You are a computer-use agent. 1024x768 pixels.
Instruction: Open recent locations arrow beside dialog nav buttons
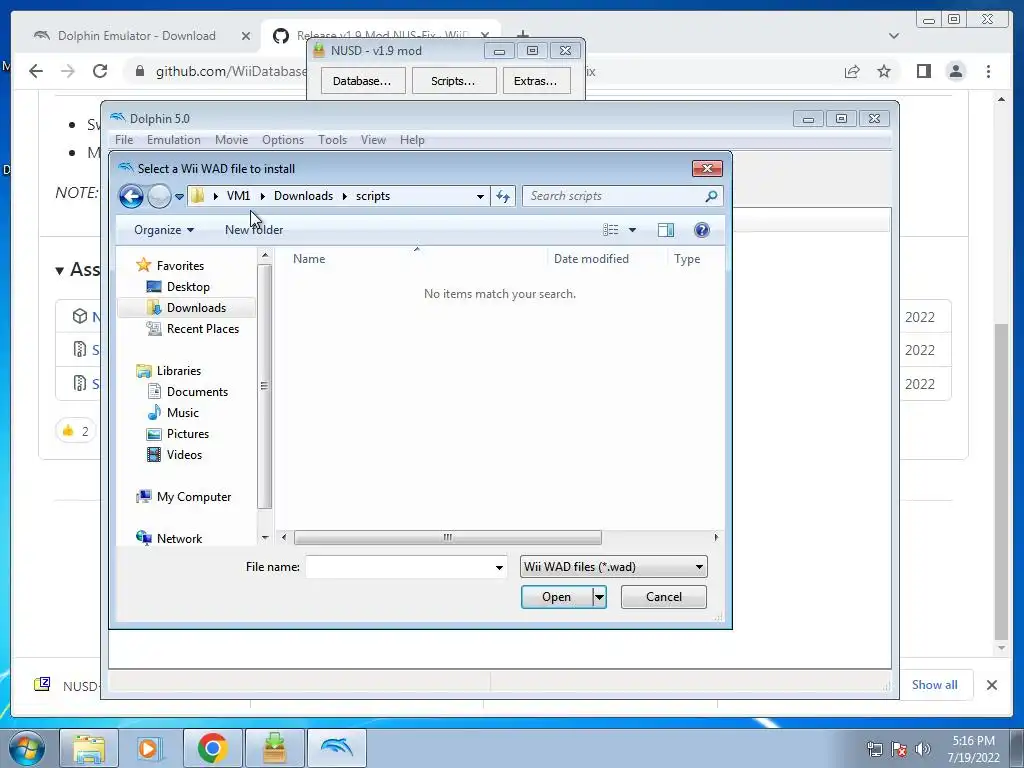[x=179, y=197]
